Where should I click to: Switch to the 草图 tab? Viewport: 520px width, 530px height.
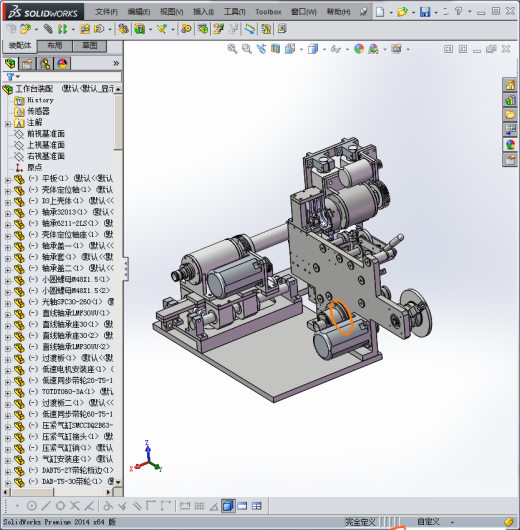click(x=90, y=46)
